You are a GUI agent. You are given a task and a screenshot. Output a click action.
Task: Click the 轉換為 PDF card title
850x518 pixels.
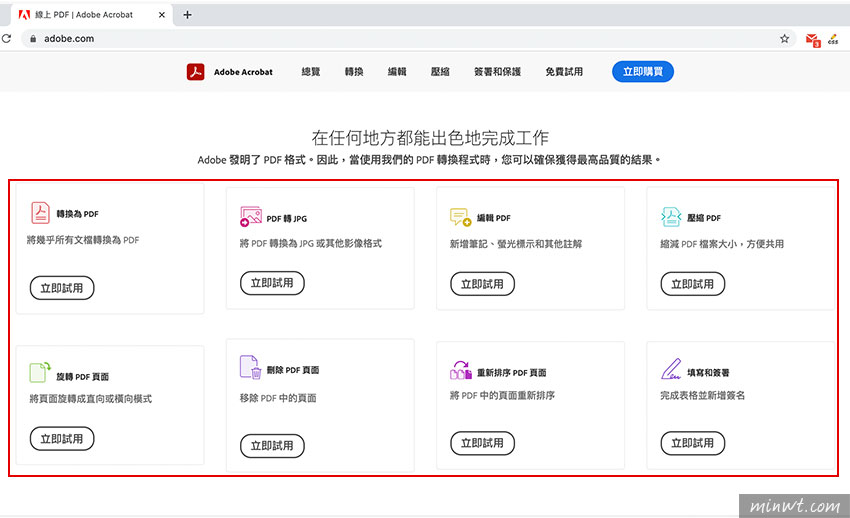tap(78, 214)
